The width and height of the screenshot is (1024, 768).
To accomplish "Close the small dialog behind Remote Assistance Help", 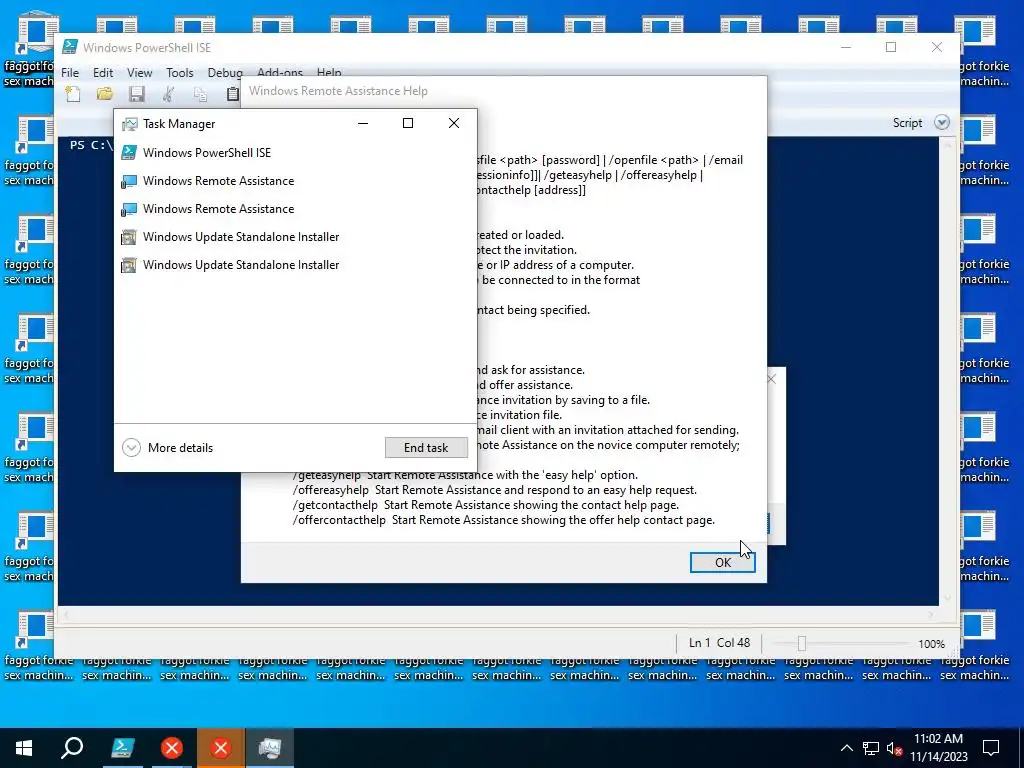I will tap(772, 379).
